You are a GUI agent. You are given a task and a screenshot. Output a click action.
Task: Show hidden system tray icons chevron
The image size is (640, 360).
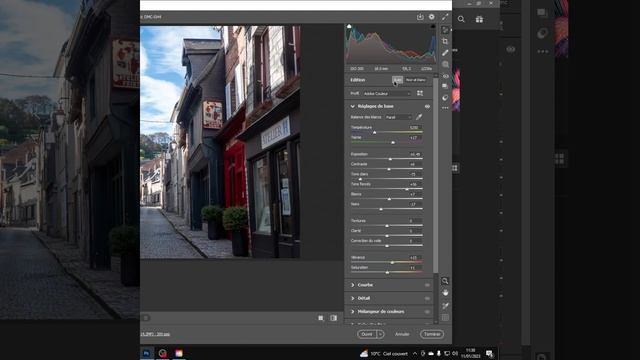pos(415,353)
